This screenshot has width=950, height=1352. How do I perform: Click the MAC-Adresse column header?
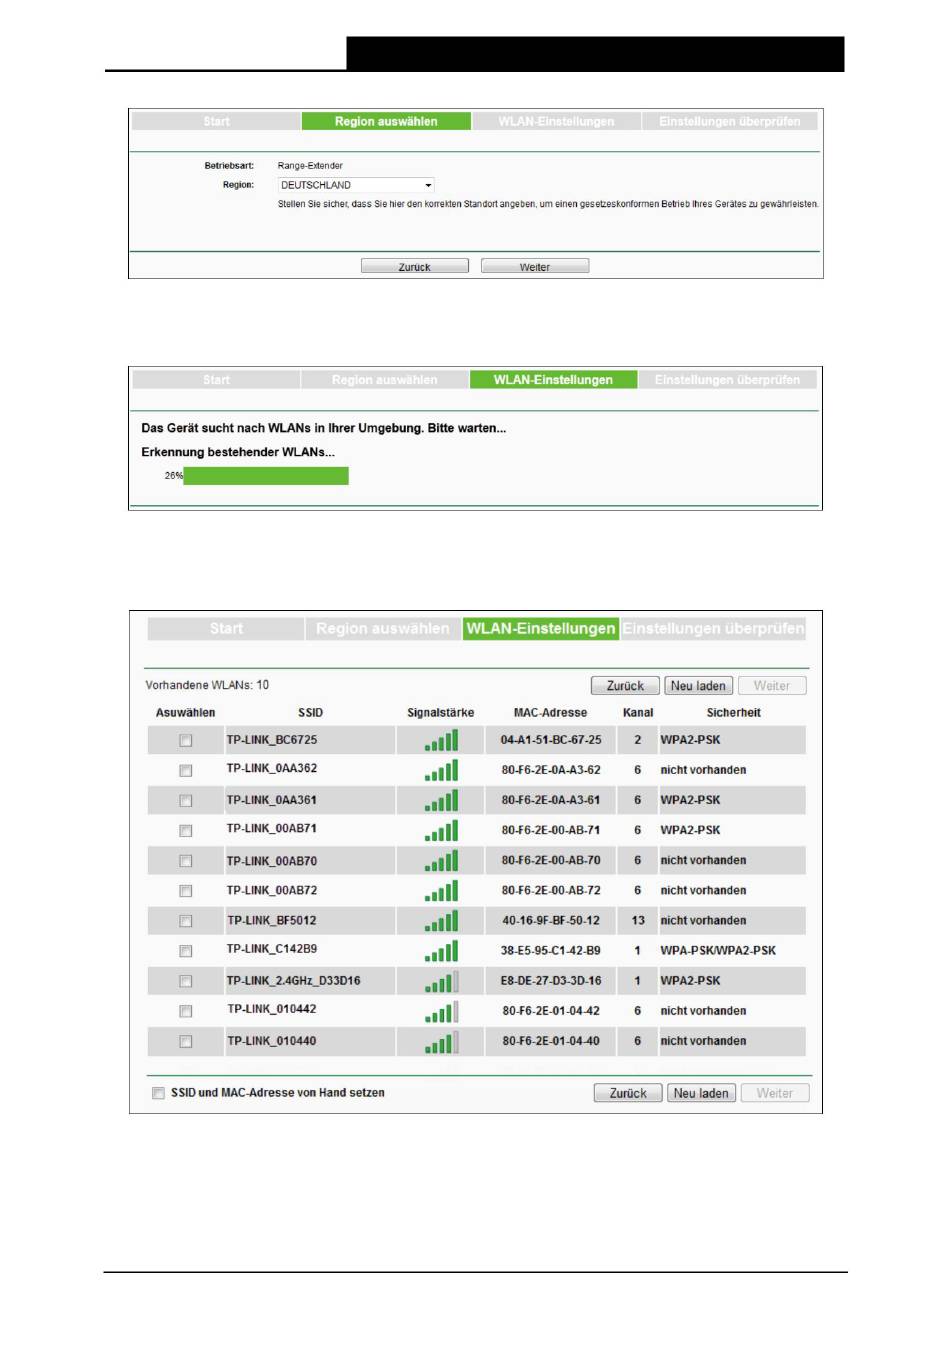pyautogui.click(x=550, y=713)
